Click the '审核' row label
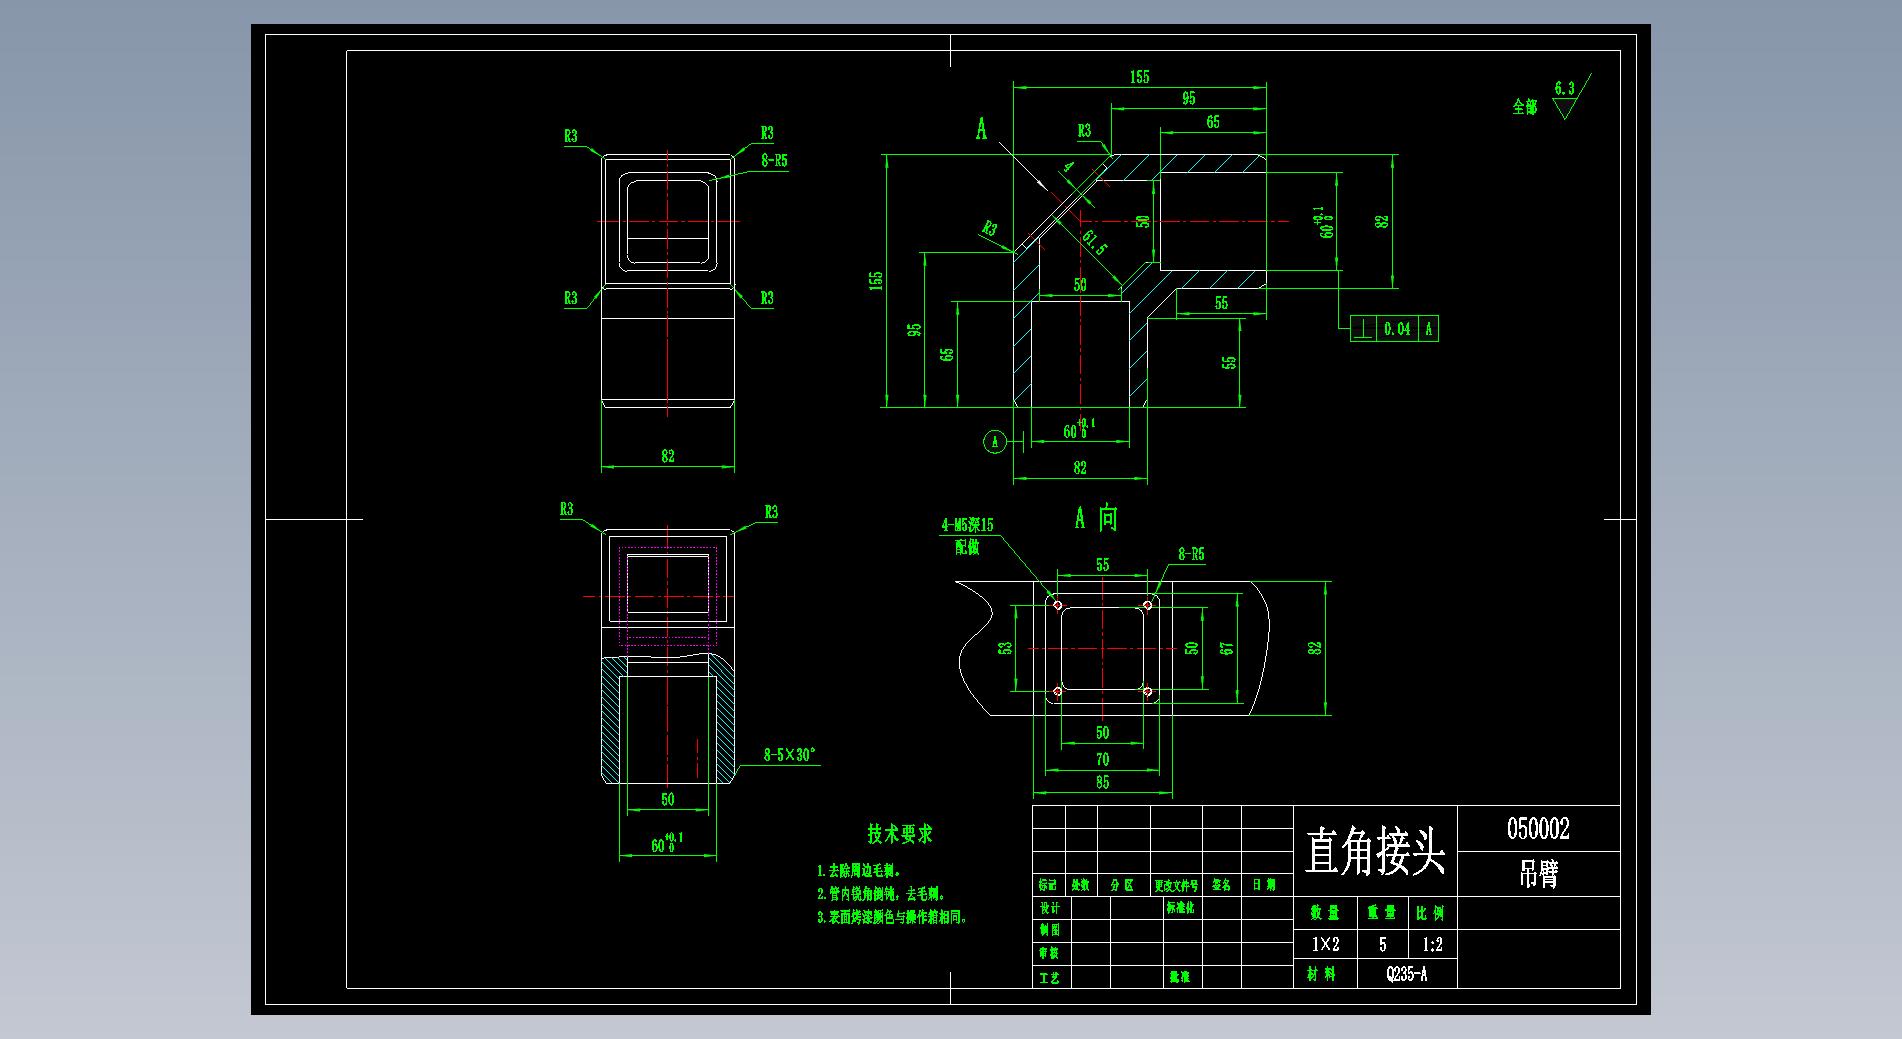1902x1039 pixels. [x=1049, y=953]
